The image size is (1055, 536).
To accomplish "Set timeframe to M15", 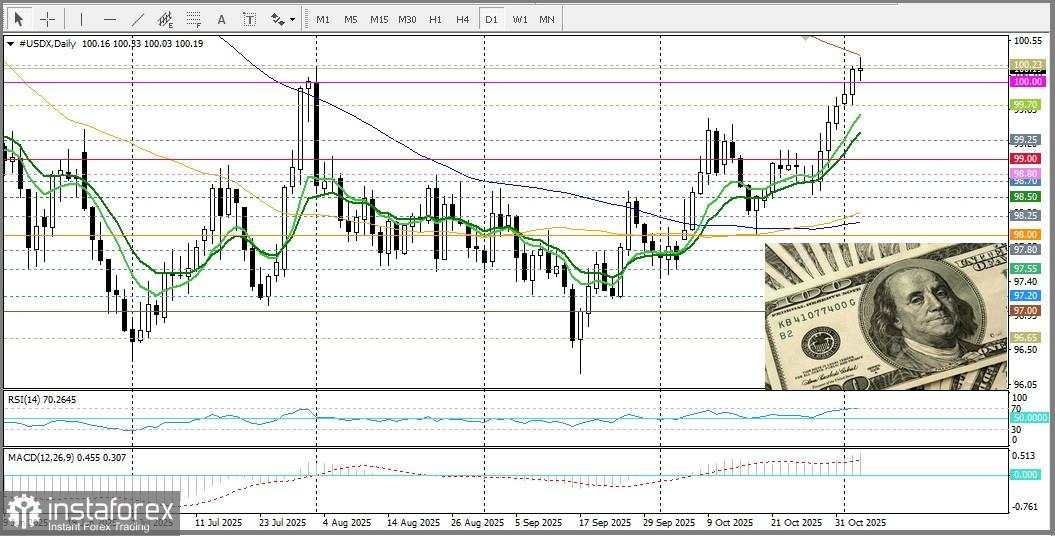I will click(379, 20).
